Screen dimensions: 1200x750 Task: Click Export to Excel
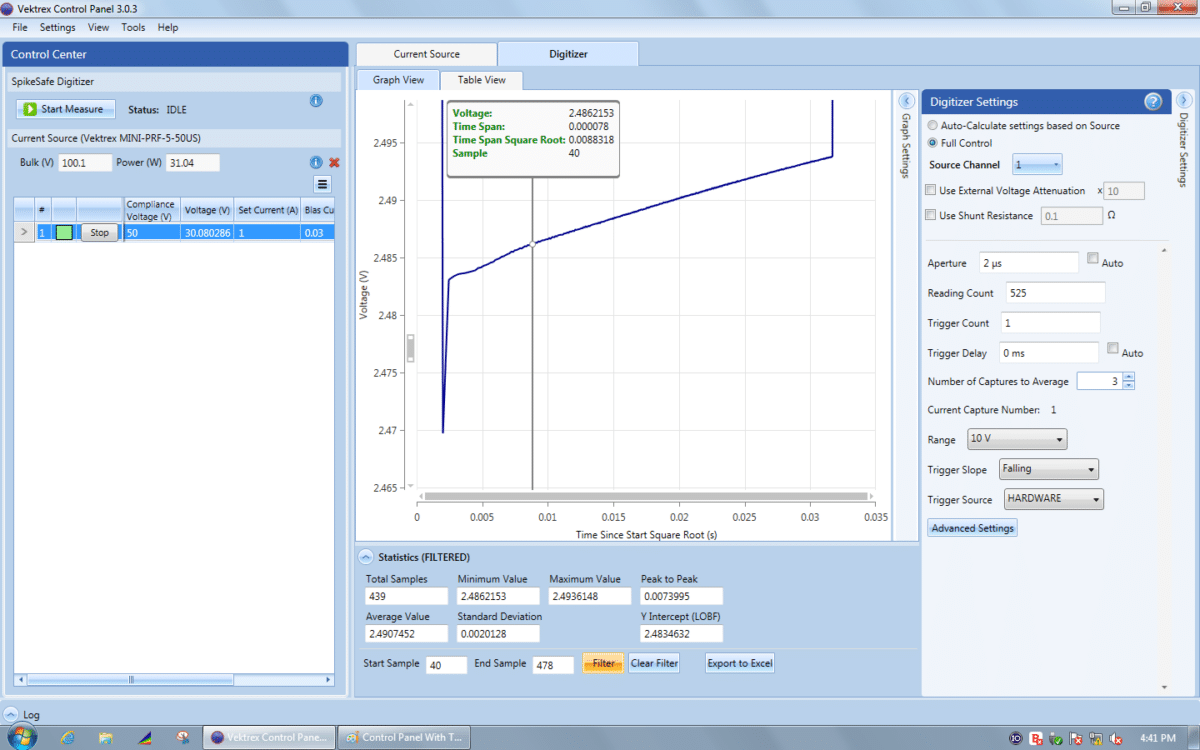pyautogui.click(x=740, y=663)
